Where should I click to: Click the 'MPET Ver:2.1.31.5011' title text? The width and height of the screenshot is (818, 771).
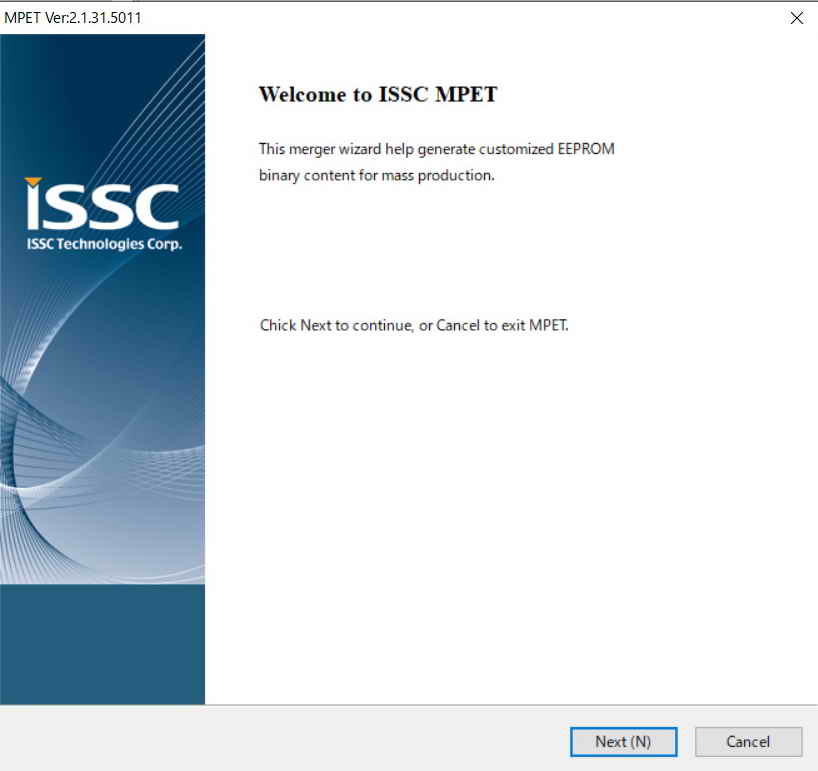pos(73,18)
